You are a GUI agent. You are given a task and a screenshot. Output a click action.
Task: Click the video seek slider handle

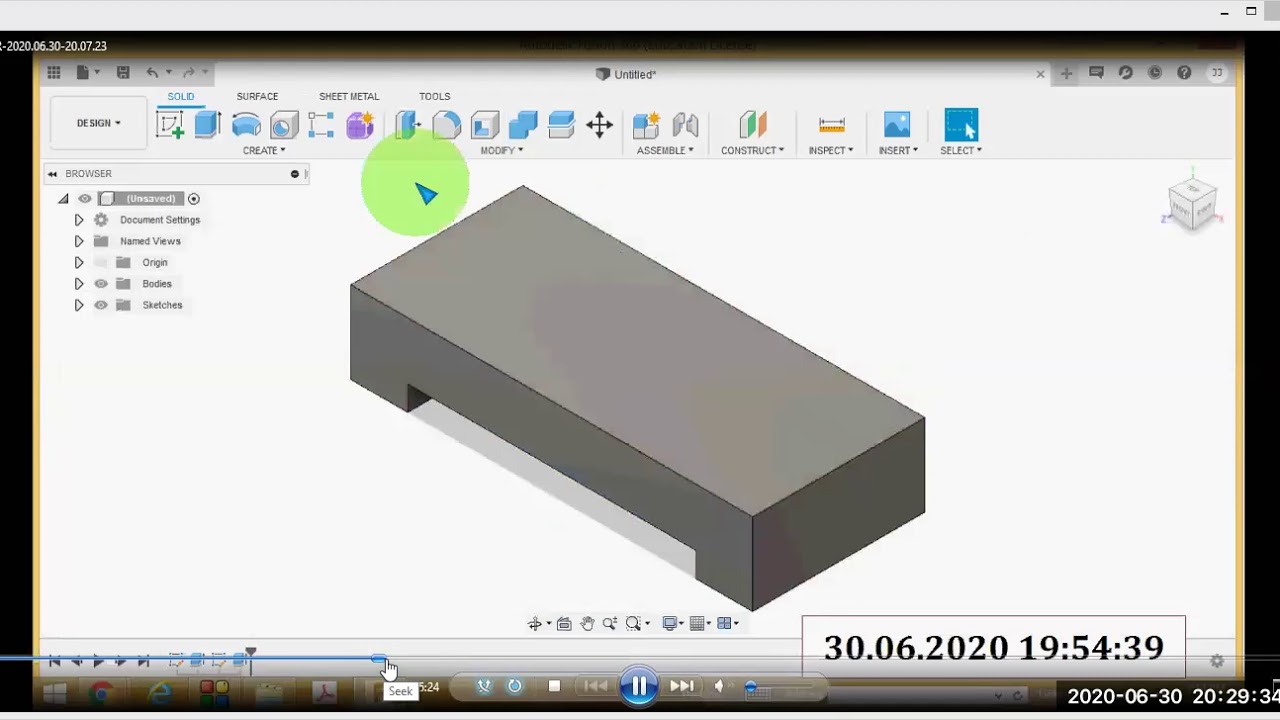pyautogui.click(x=379, y=659)
